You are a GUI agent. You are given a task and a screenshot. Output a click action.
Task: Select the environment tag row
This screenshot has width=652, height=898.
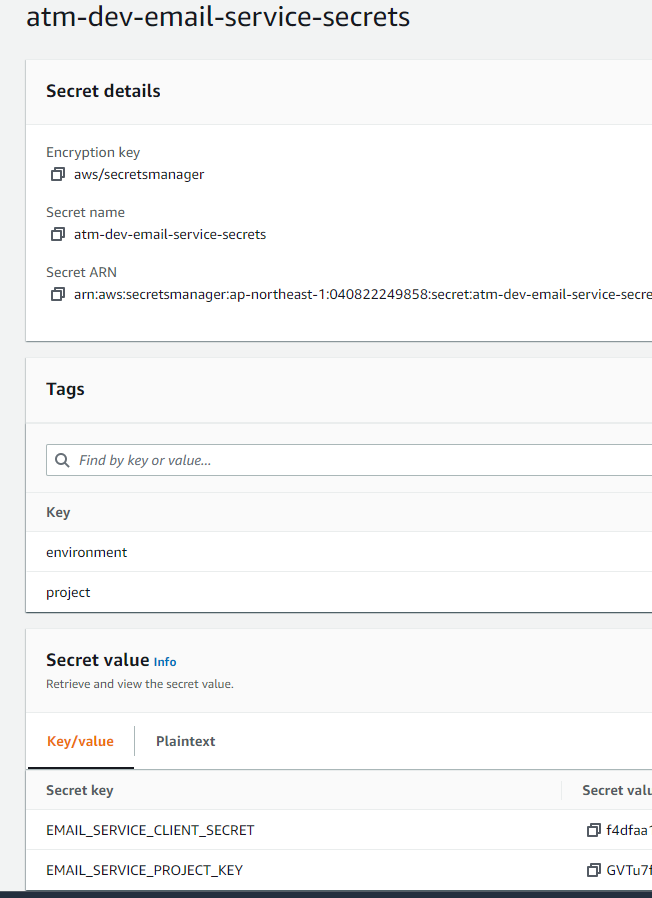(x=87, y=552)
